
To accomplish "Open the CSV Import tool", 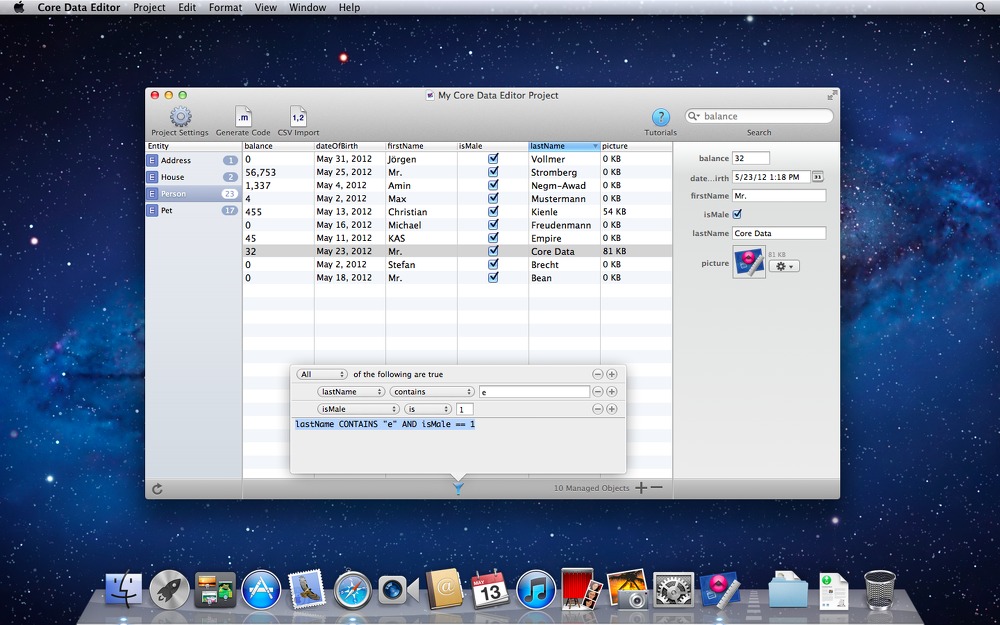I will tap(298, 117).
